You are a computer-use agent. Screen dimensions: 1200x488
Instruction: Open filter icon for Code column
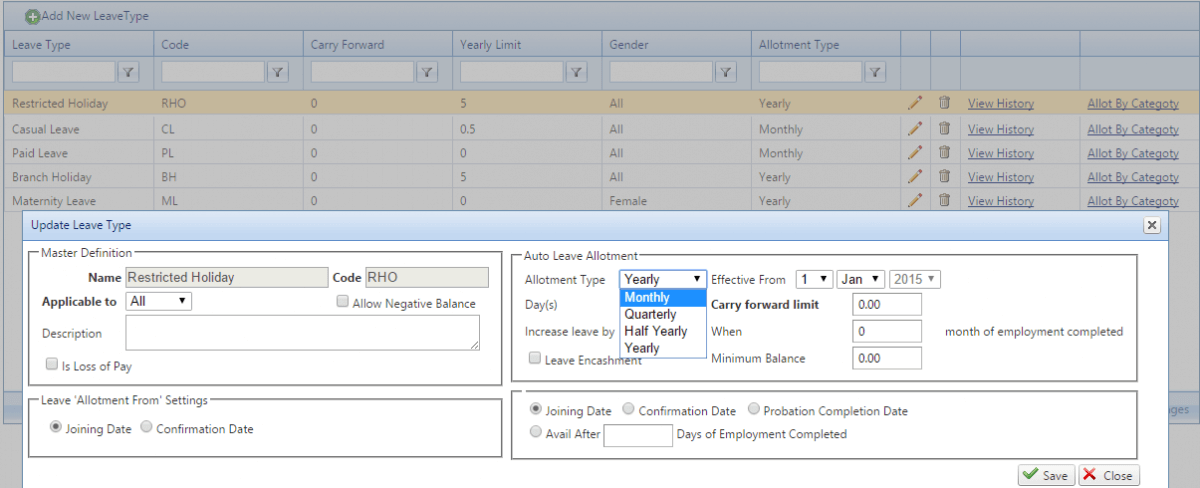click(x=278, y=72)
